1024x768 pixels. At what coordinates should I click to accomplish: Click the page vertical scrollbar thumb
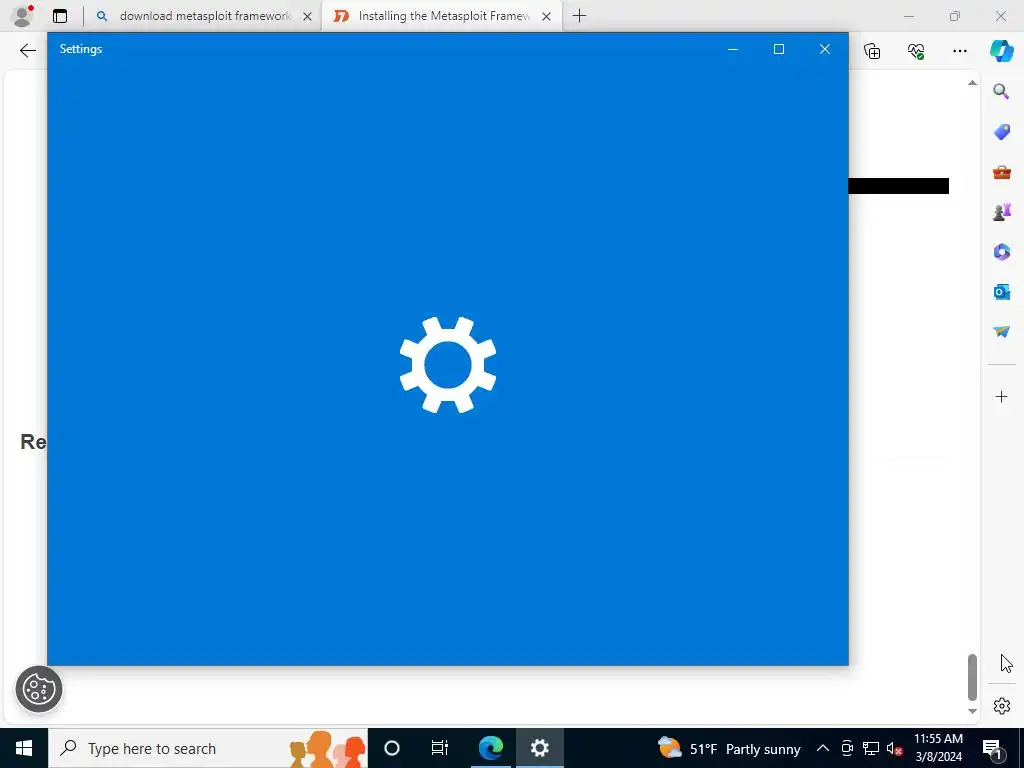point(972,677)
